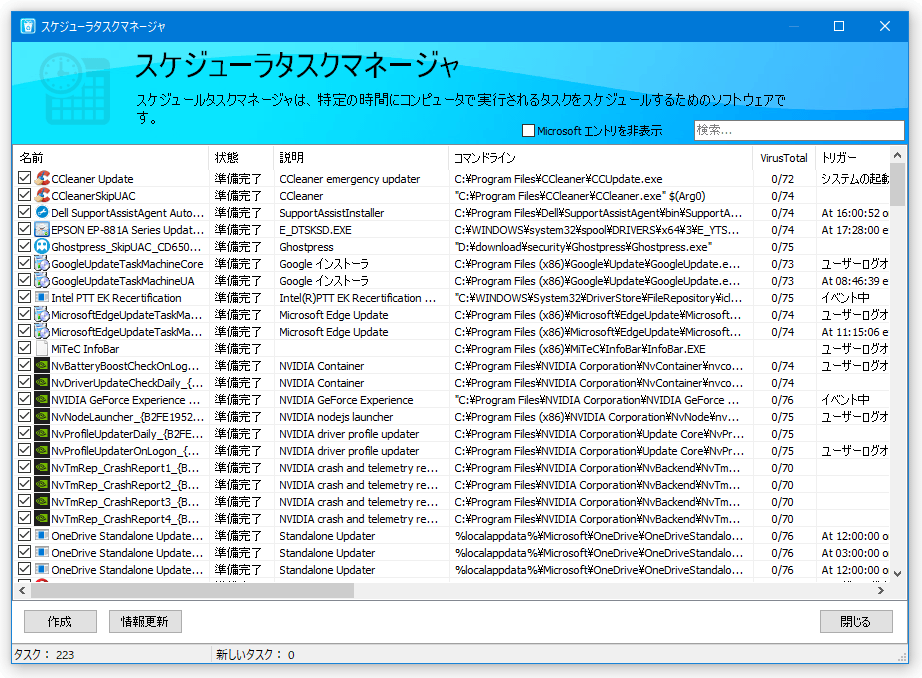Click the vertical scrollbar up arrow
This screenshot has height=678, width=922.
click(x=897, y=155)
